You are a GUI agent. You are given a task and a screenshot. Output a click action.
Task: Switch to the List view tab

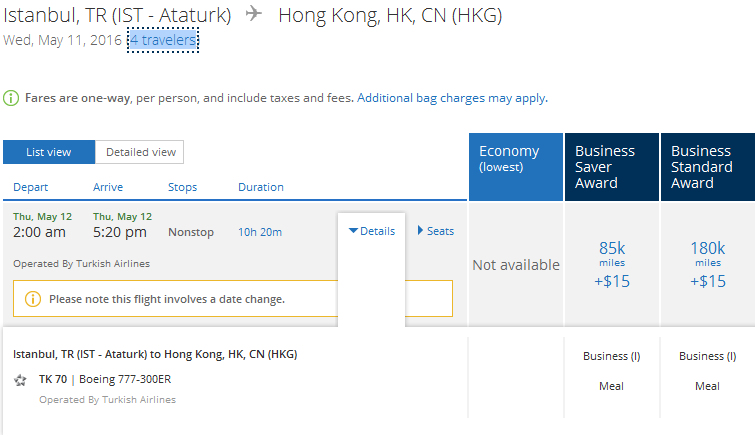tap(48, 152)
